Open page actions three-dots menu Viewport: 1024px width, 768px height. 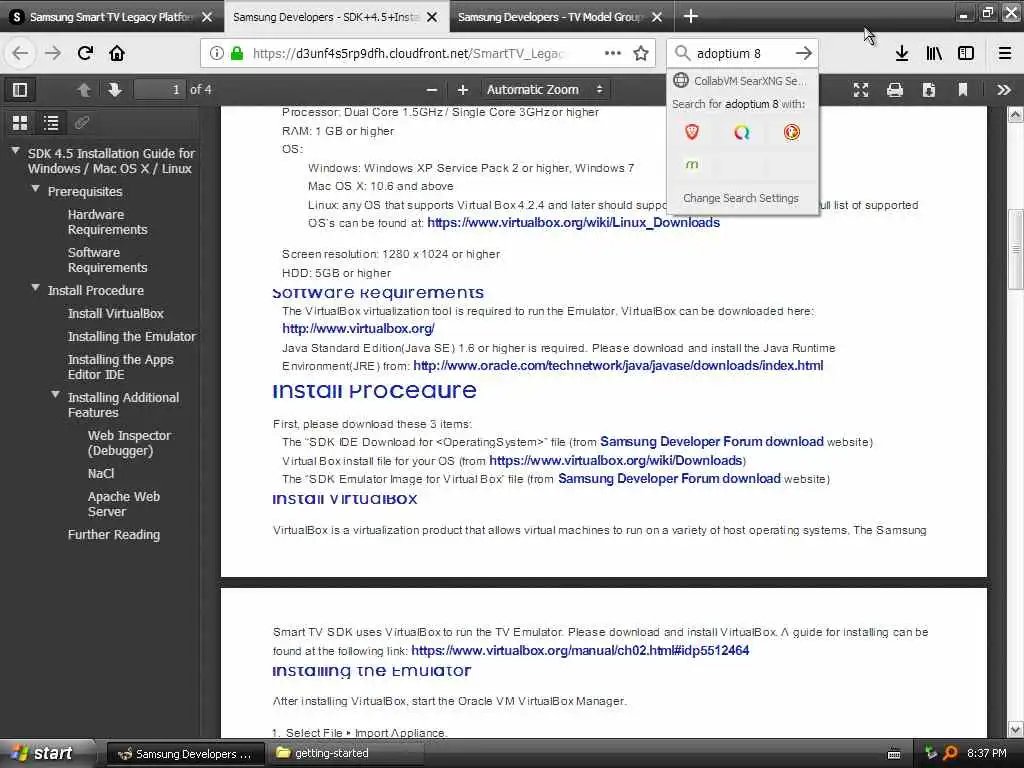click(x=613, y=53)
